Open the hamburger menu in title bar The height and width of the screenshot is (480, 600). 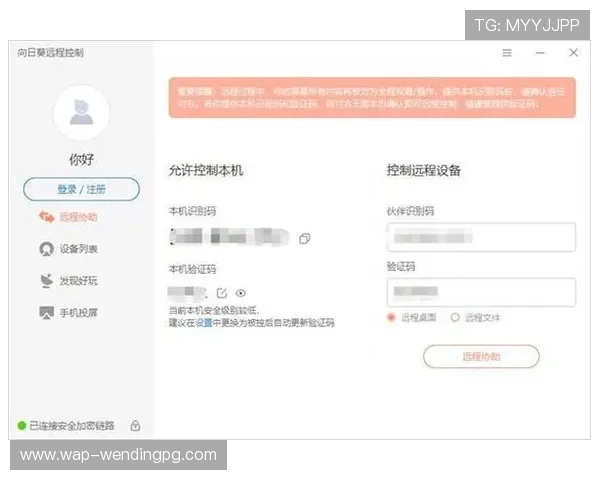[x=507, y=53]
